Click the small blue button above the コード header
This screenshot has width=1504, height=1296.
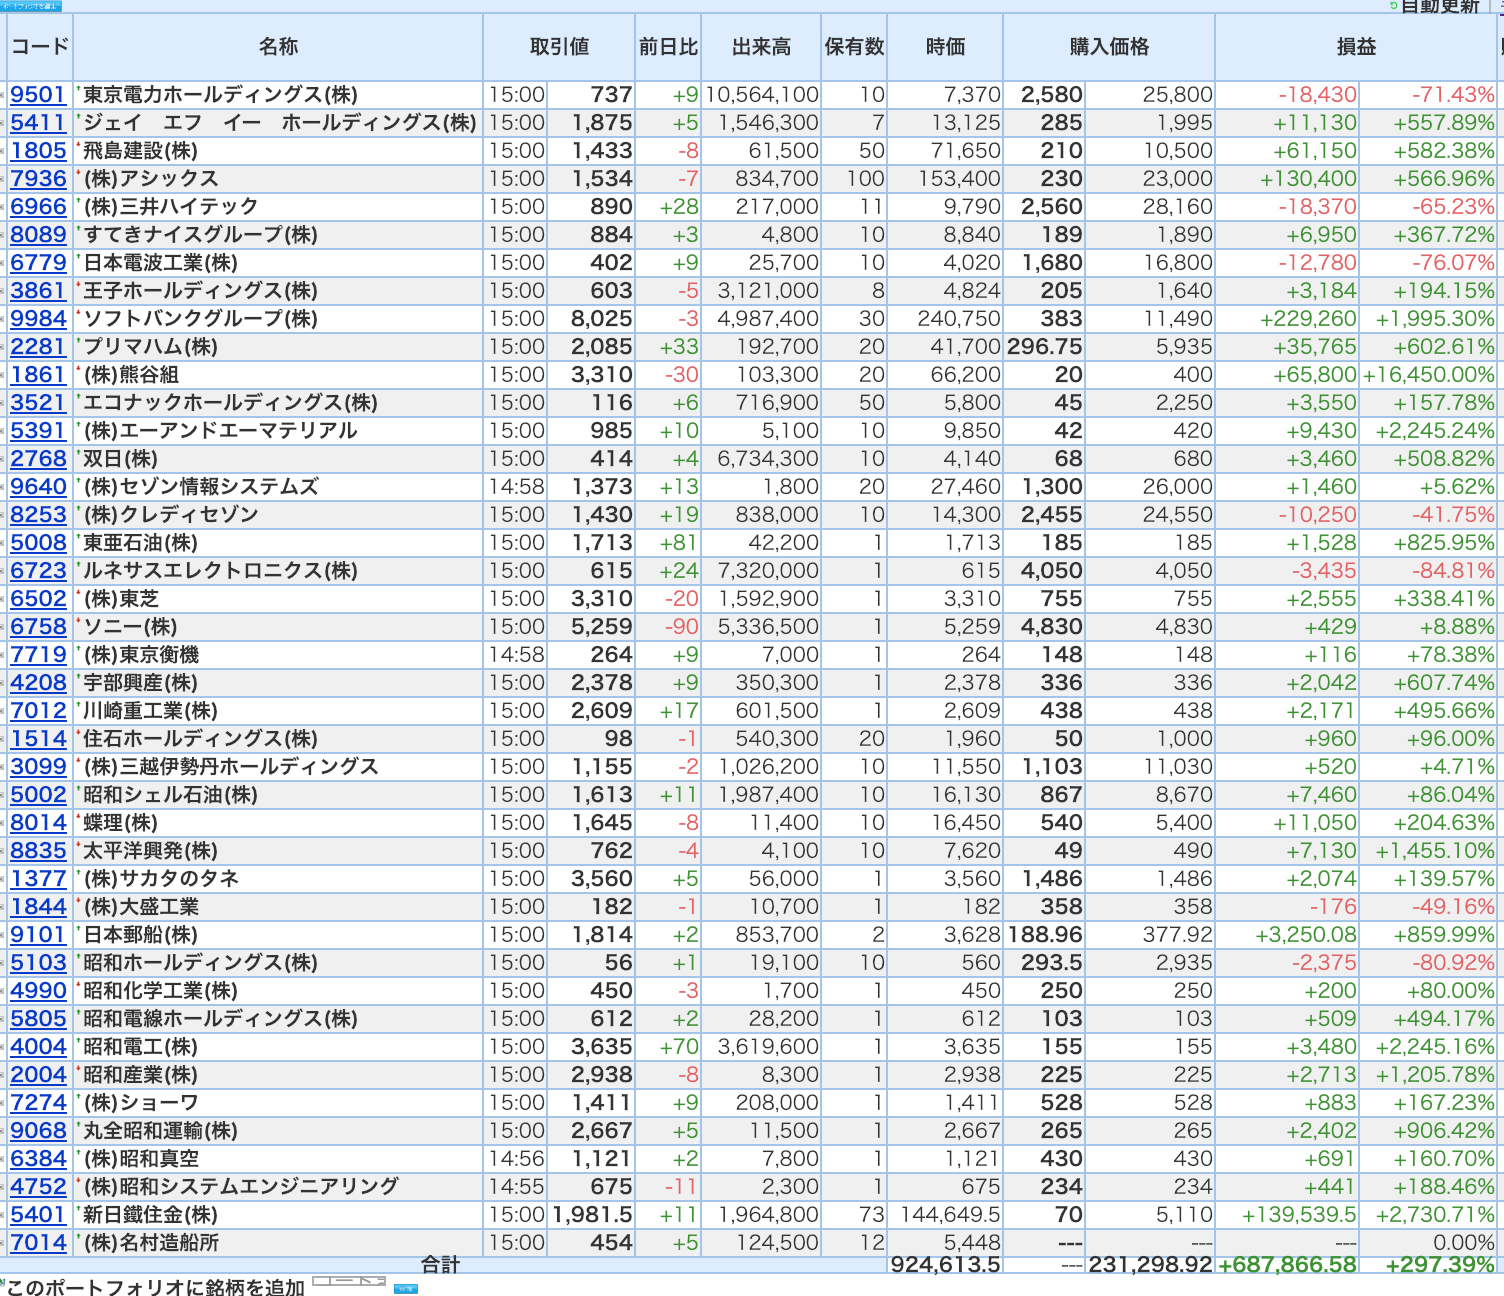(31, 6)
